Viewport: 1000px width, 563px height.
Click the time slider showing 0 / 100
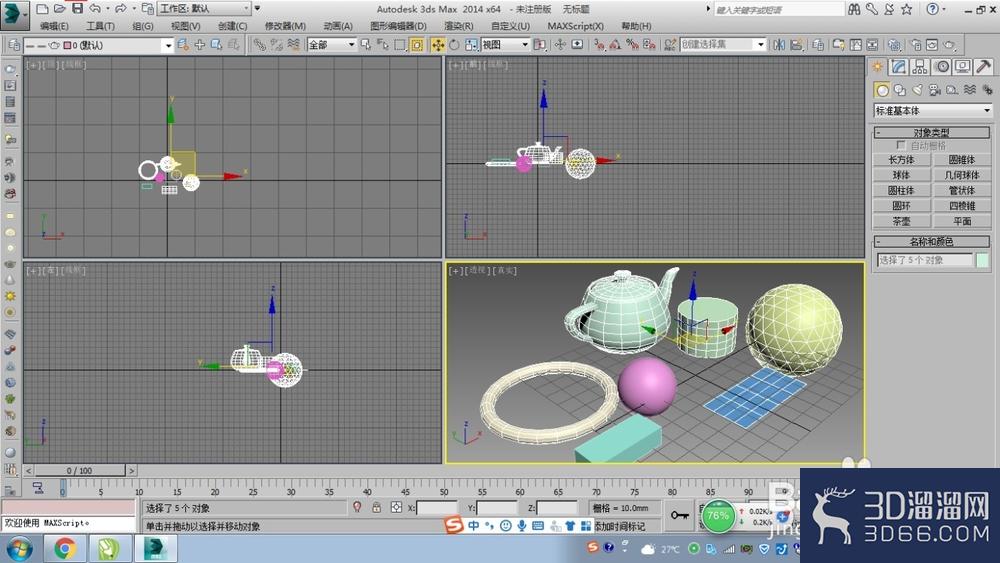point(80,471)
